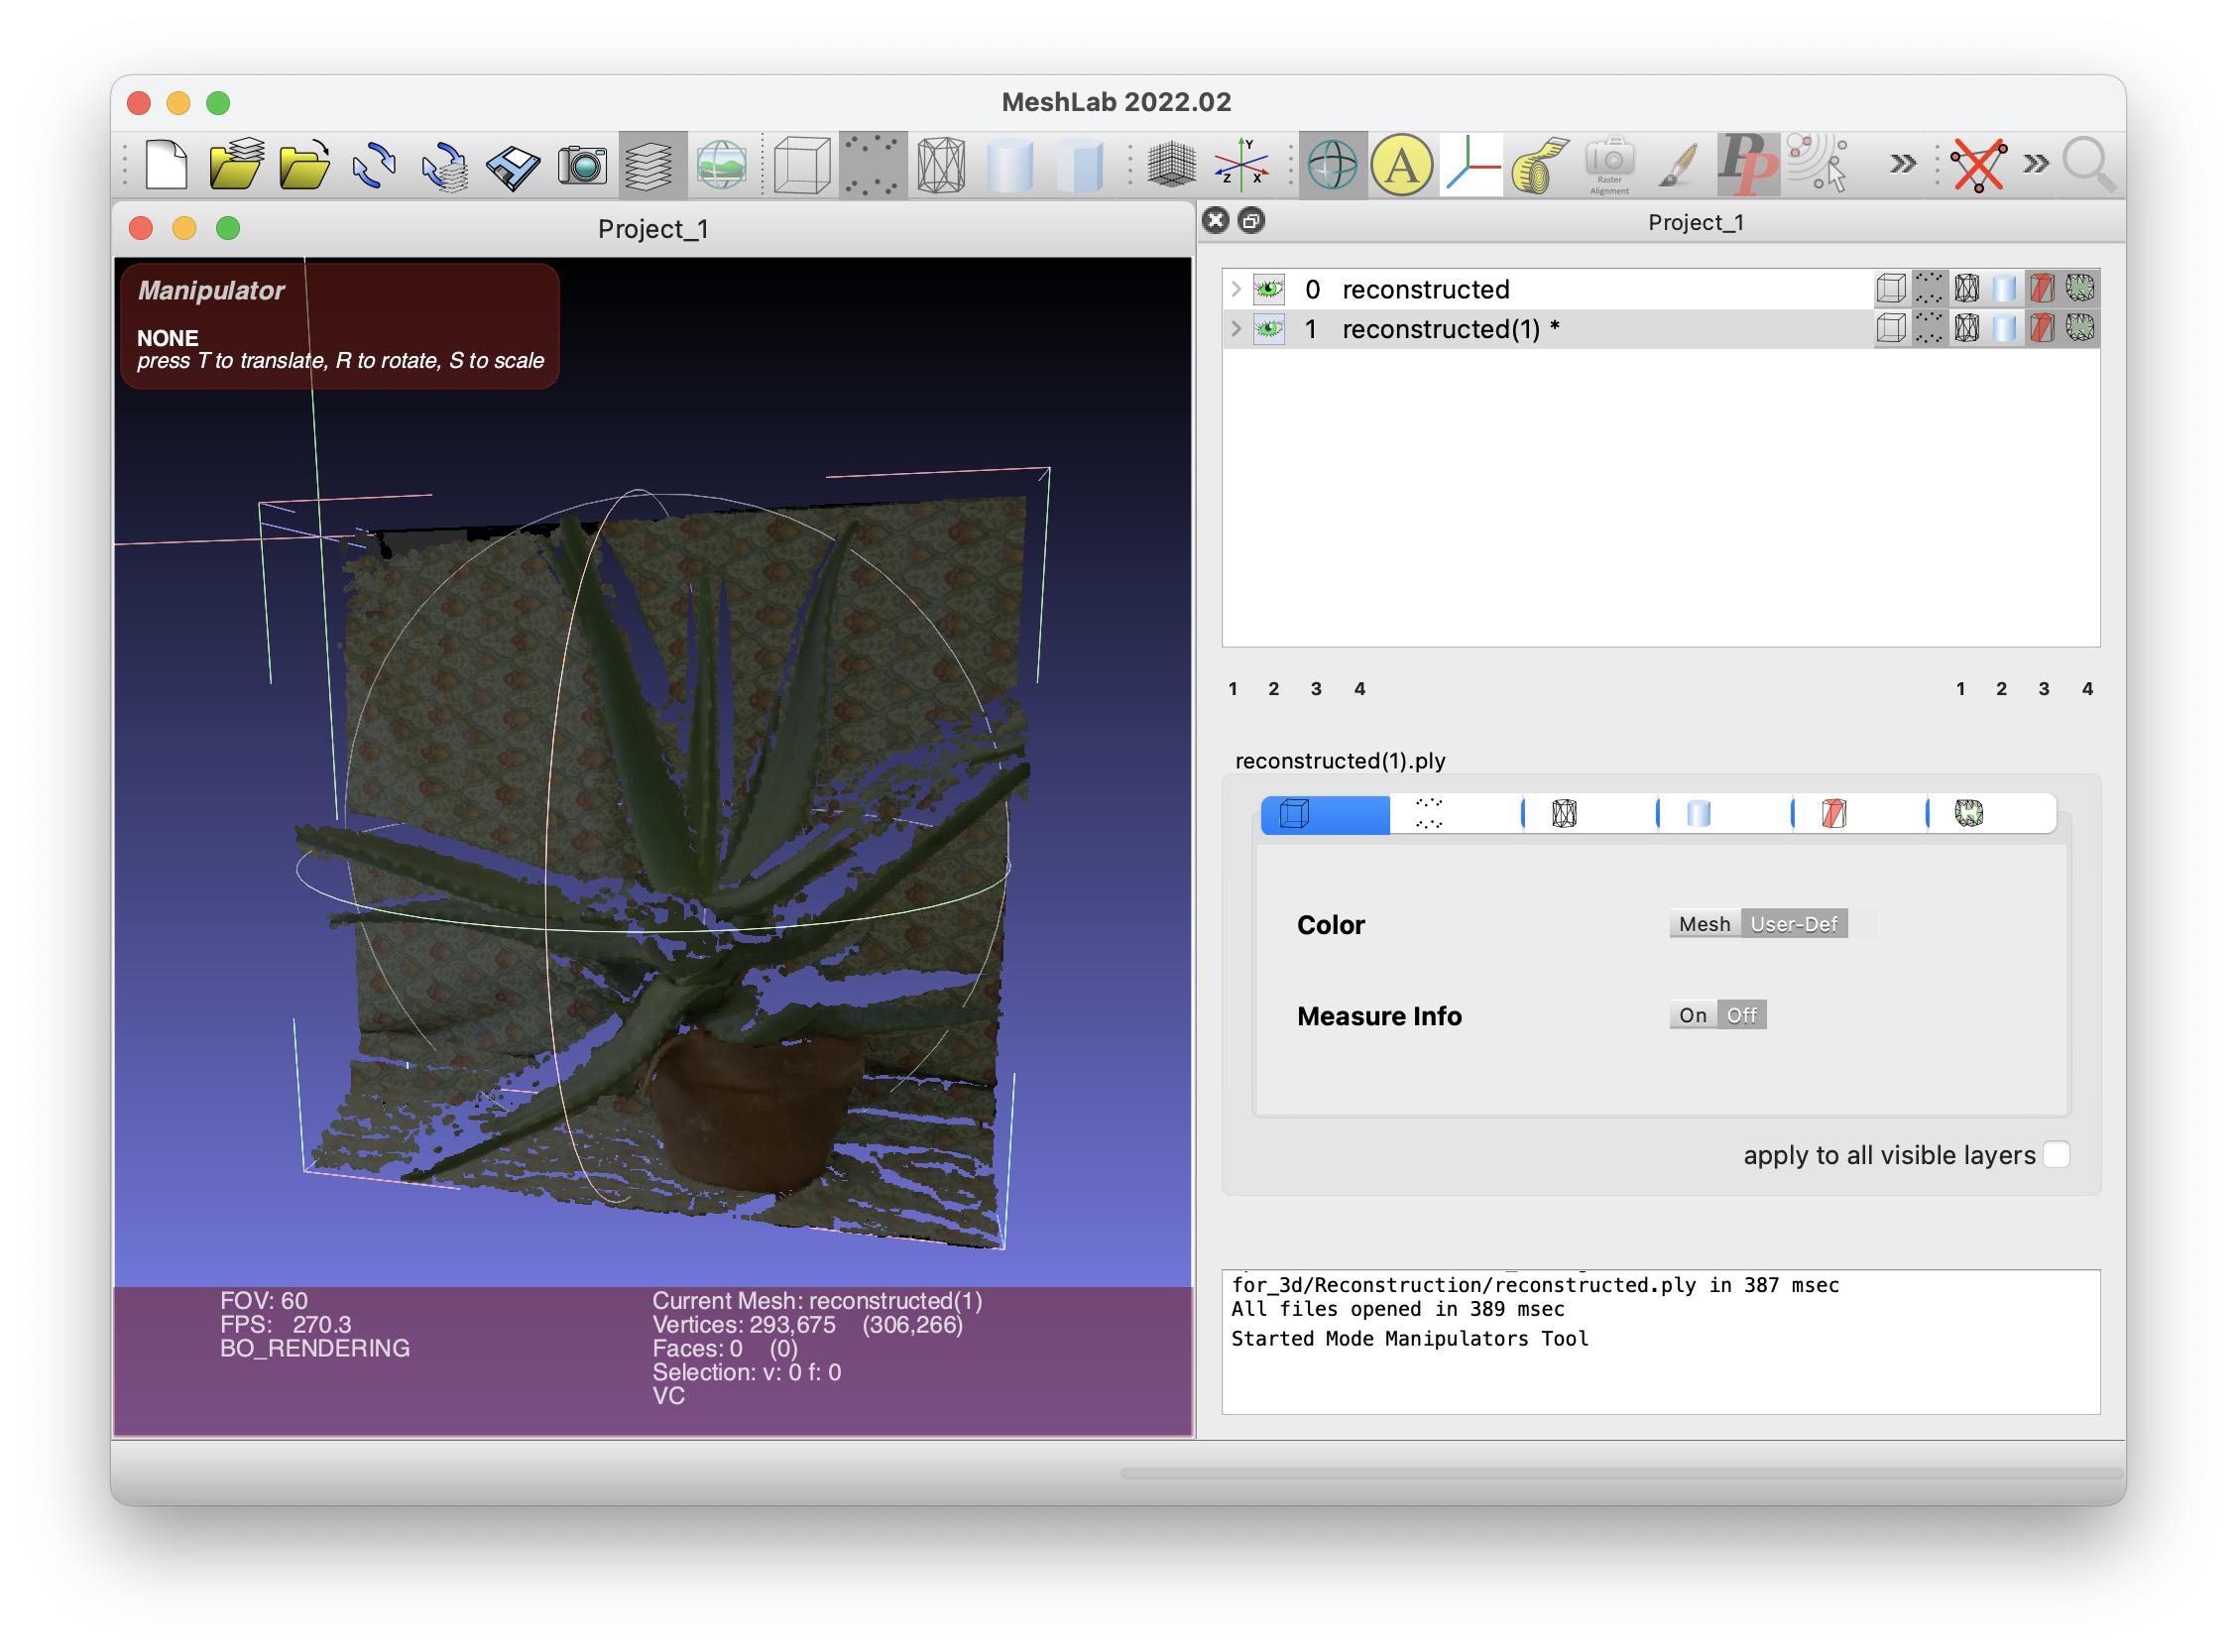Image resolution: width=2237 pixels, height=1652 pixels.
Task: Toggle the Bounding Box toolbar icon
Action: [801, 165]
